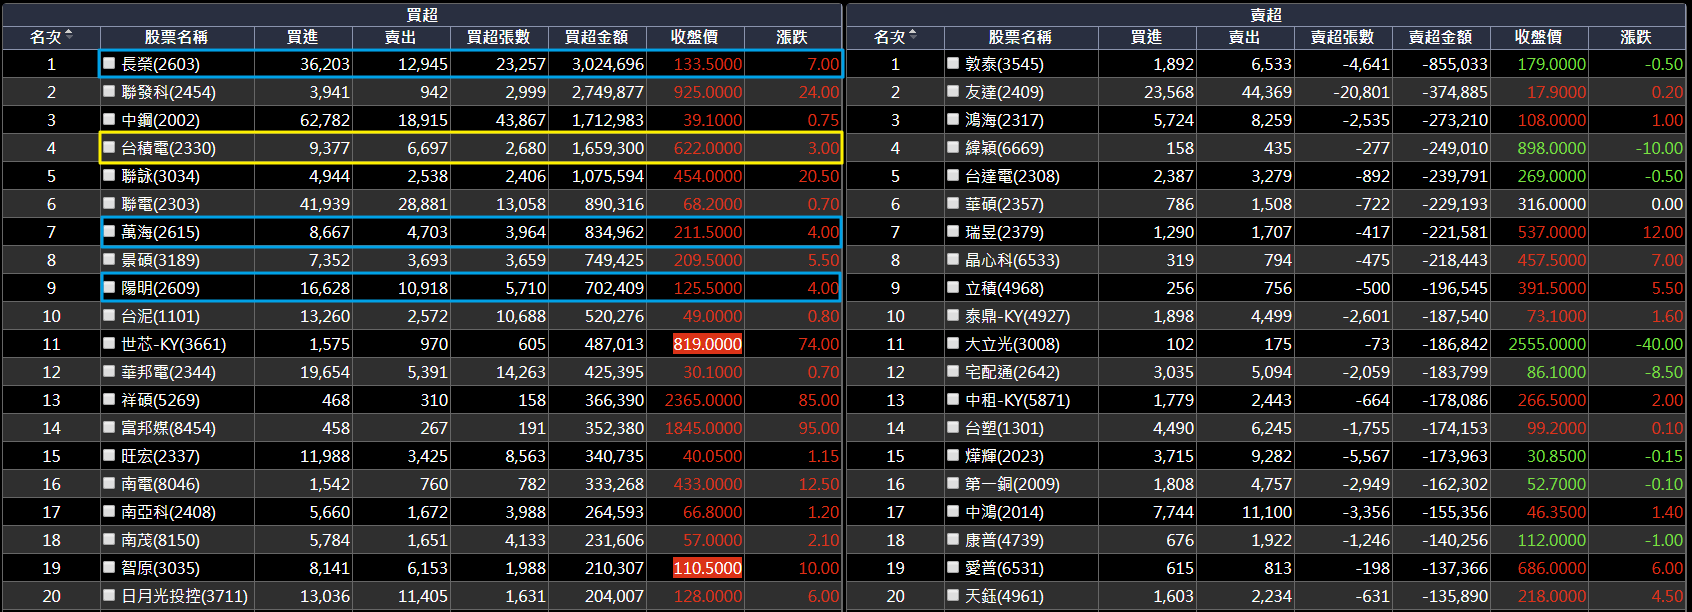Tick the checkbox for 聯發科(2454)

(110, 91)
